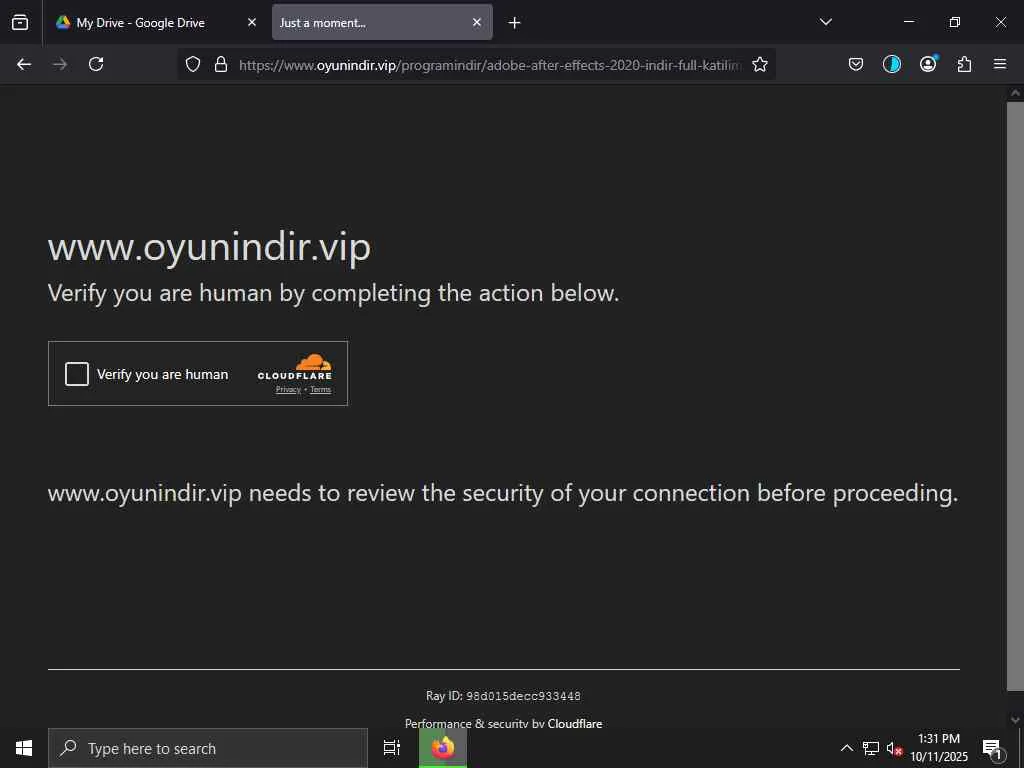
Task: Follow the Cloudflare footer link
Action: (x=575, y=723)
